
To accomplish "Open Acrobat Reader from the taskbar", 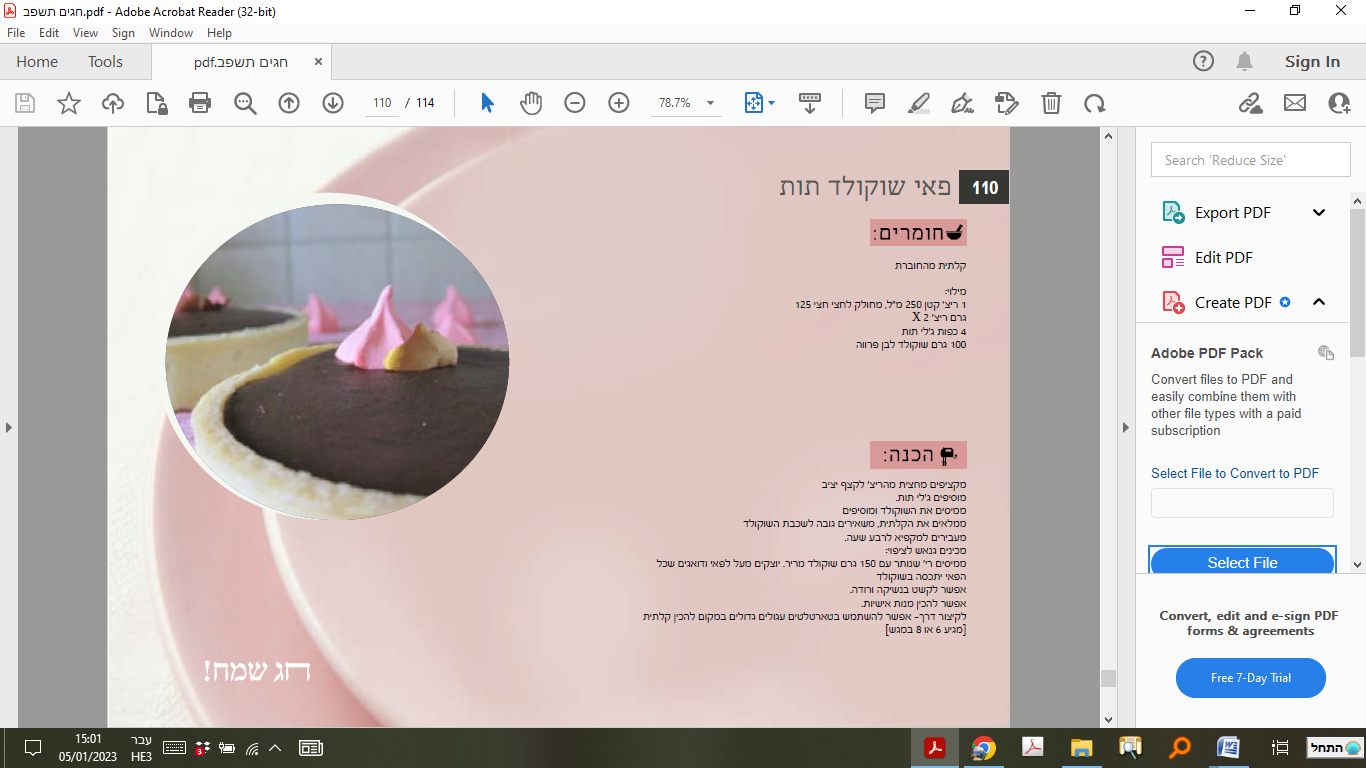I will (x=935, y=748).
